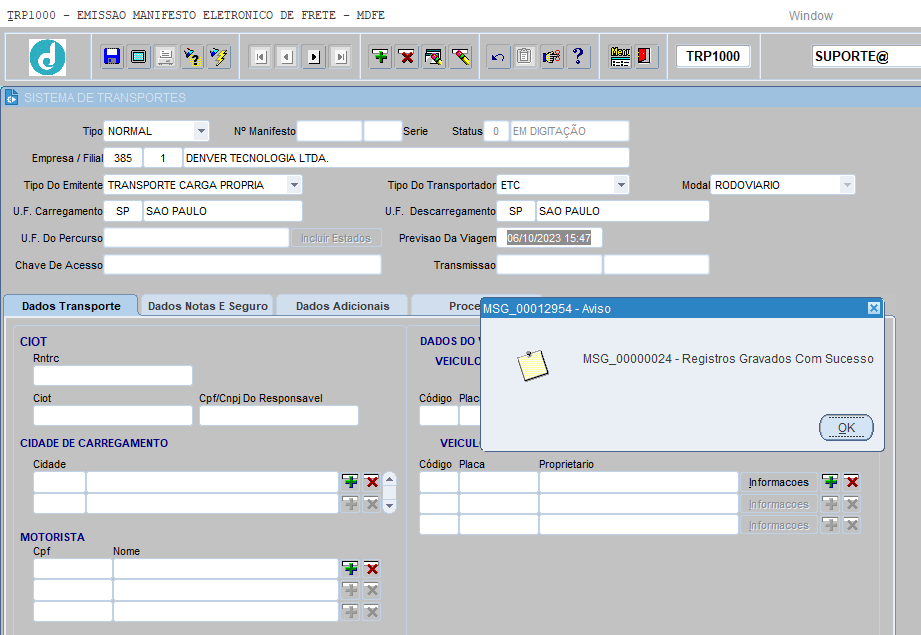This screenshot has height=635, width=921.
Task: Click the red exit door icon
Action: coord(646,57)
